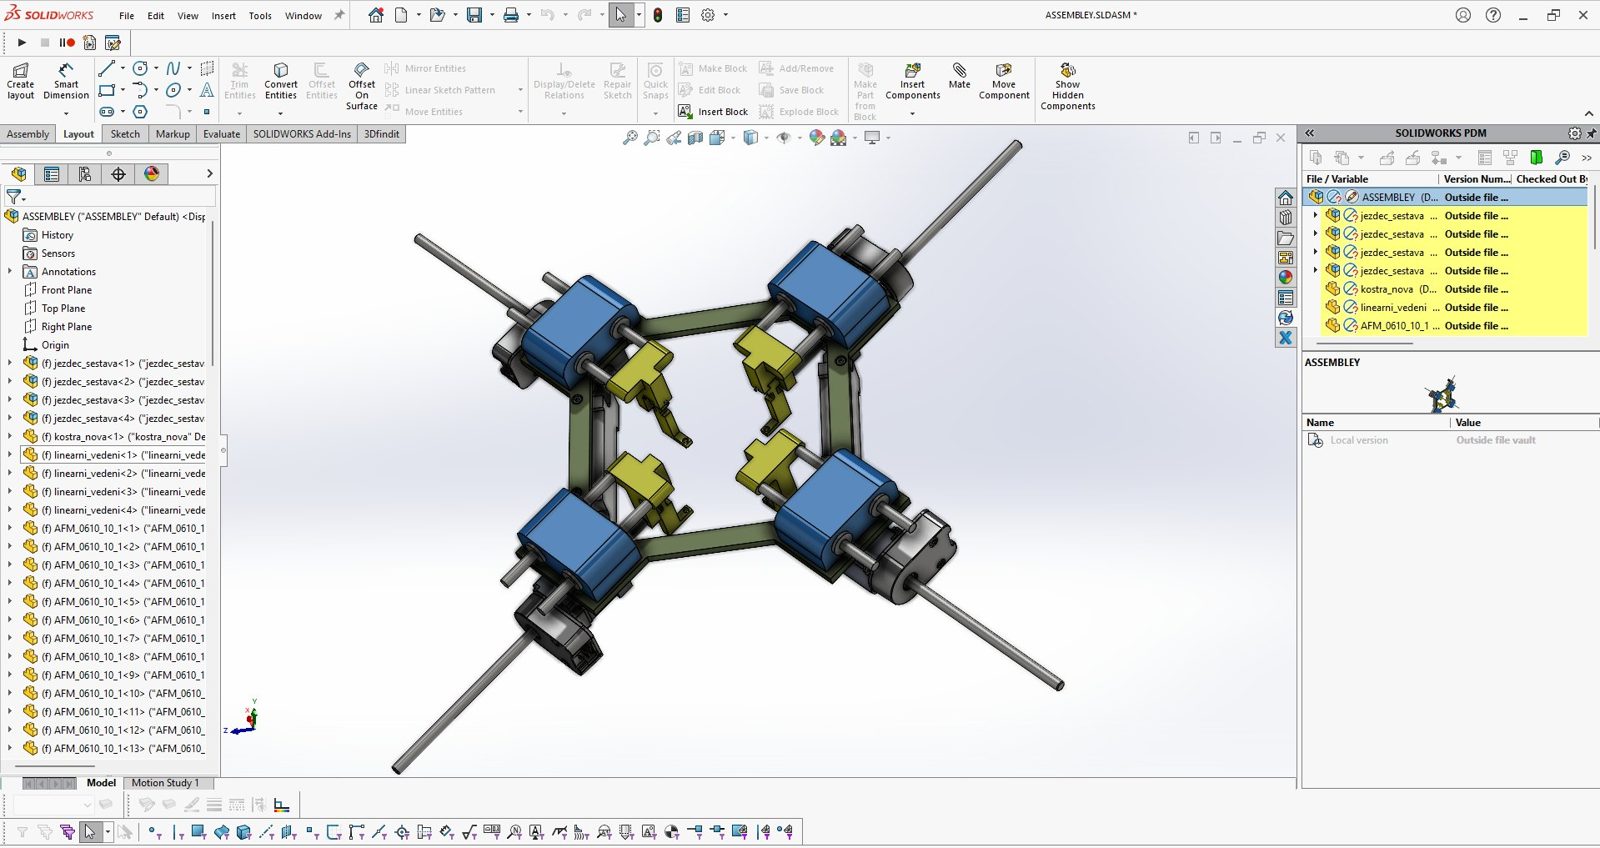Viewport: 1600px width, 848px height.
Task: Expand the jezdec_sestava<1> tree node
Action: point(10,363)
